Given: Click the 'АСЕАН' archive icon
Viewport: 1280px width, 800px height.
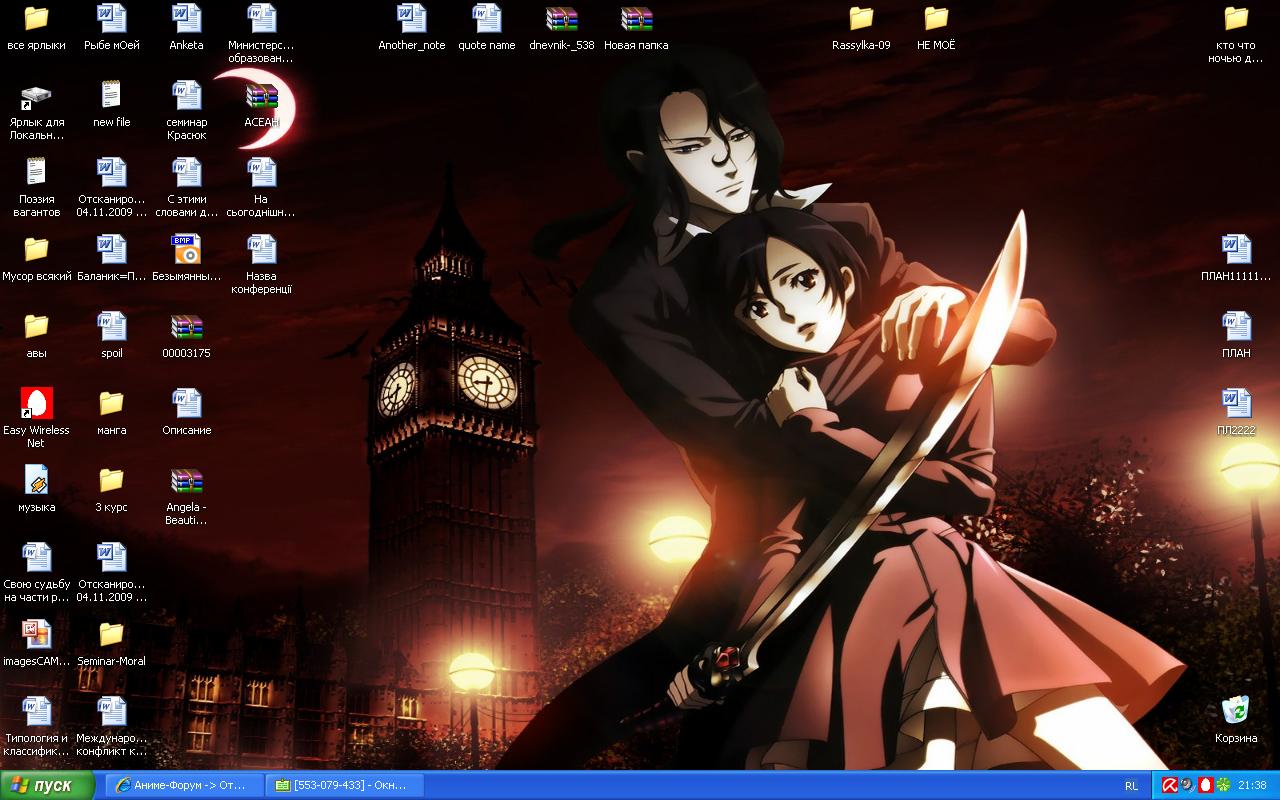Looking at the screenshot, I should 261,96.
